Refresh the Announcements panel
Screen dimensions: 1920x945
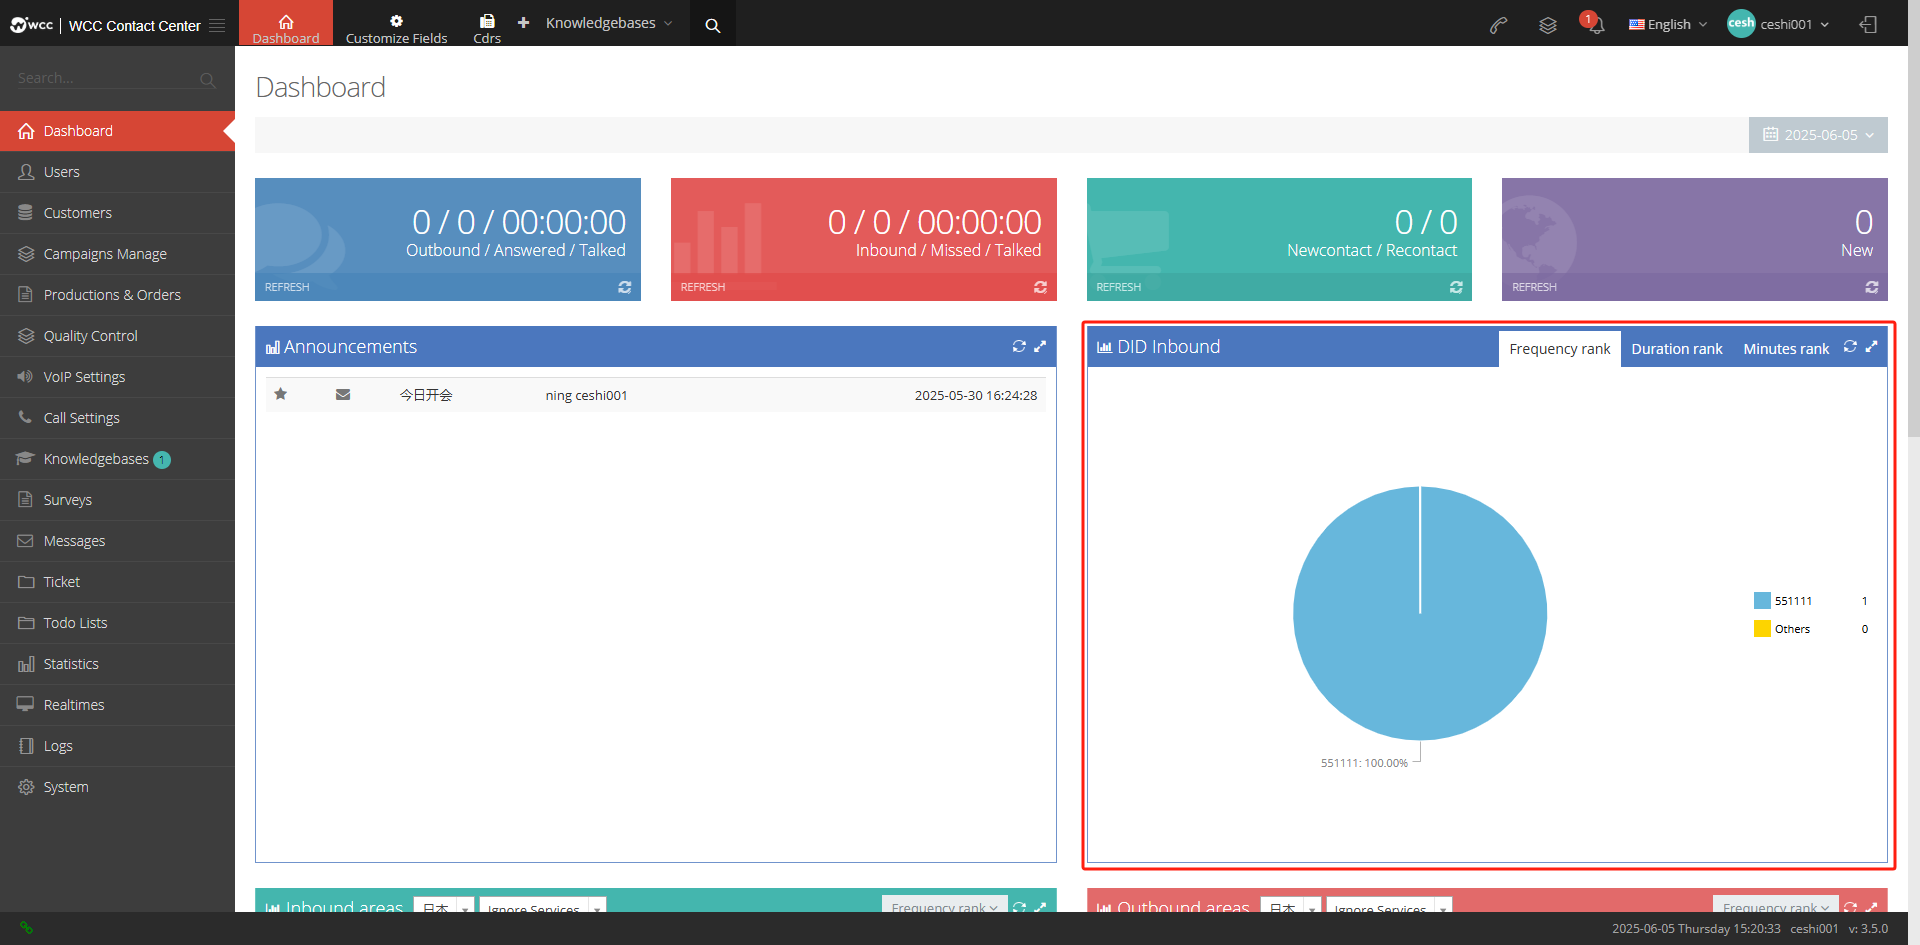[1019, 346]
